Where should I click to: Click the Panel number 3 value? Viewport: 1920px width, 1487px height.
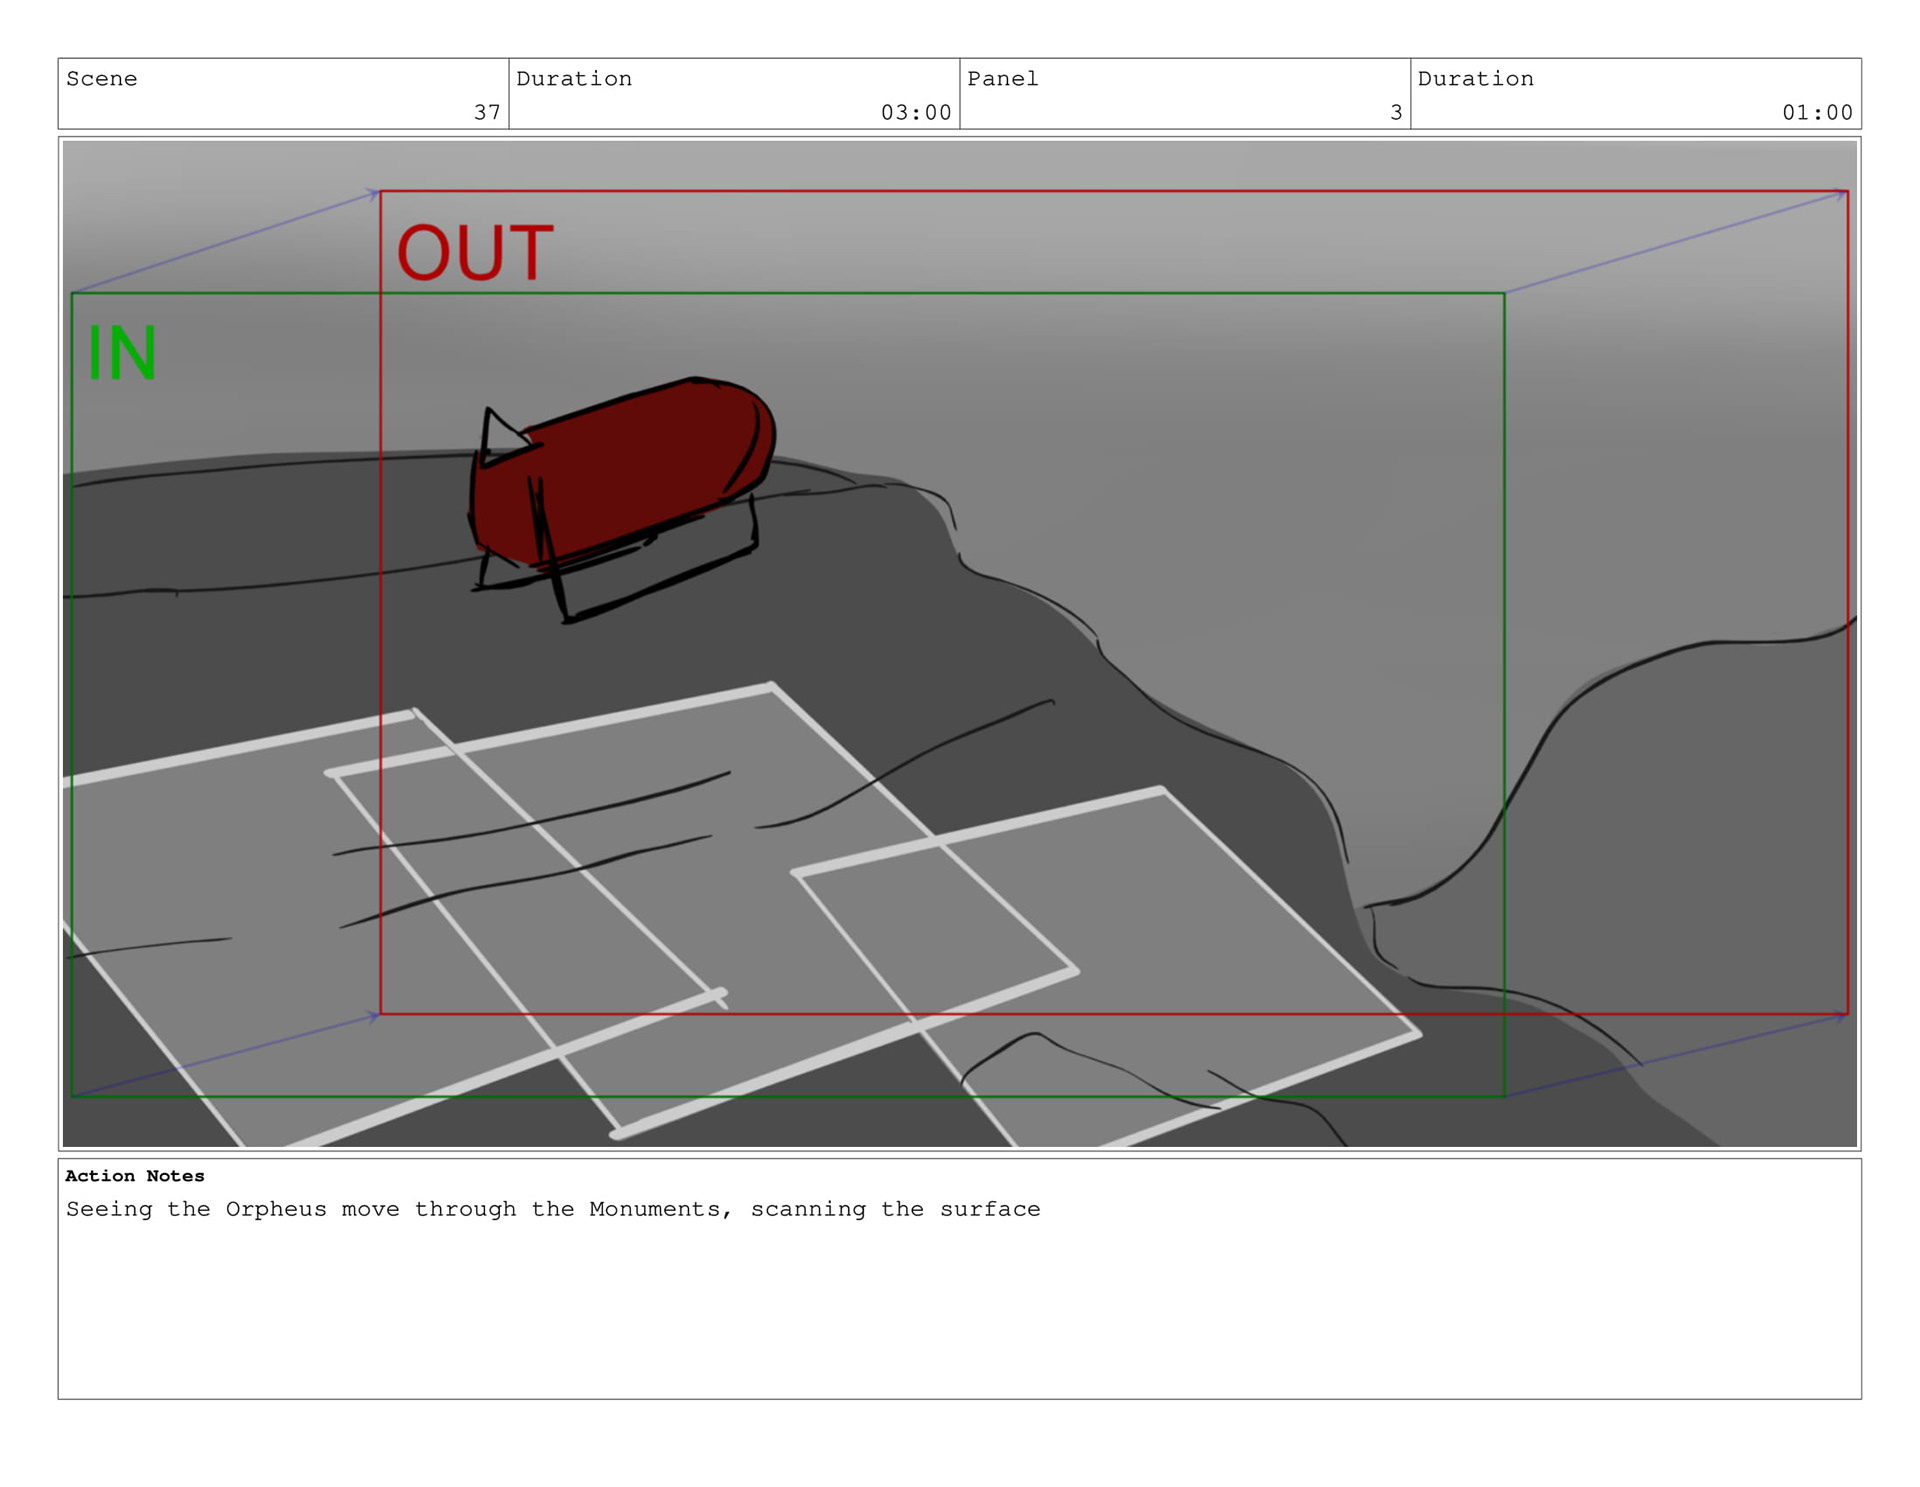click(x=1395, y=112)
